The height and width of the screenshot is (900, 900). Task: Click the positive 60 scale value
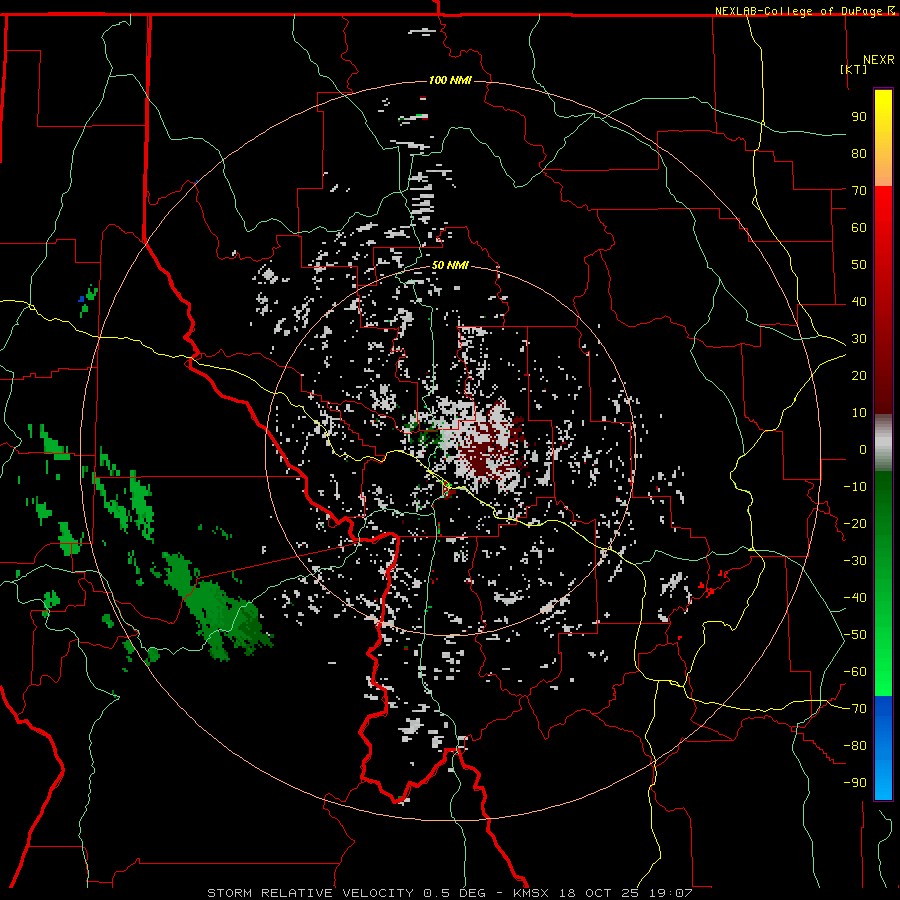click(859, 227)
